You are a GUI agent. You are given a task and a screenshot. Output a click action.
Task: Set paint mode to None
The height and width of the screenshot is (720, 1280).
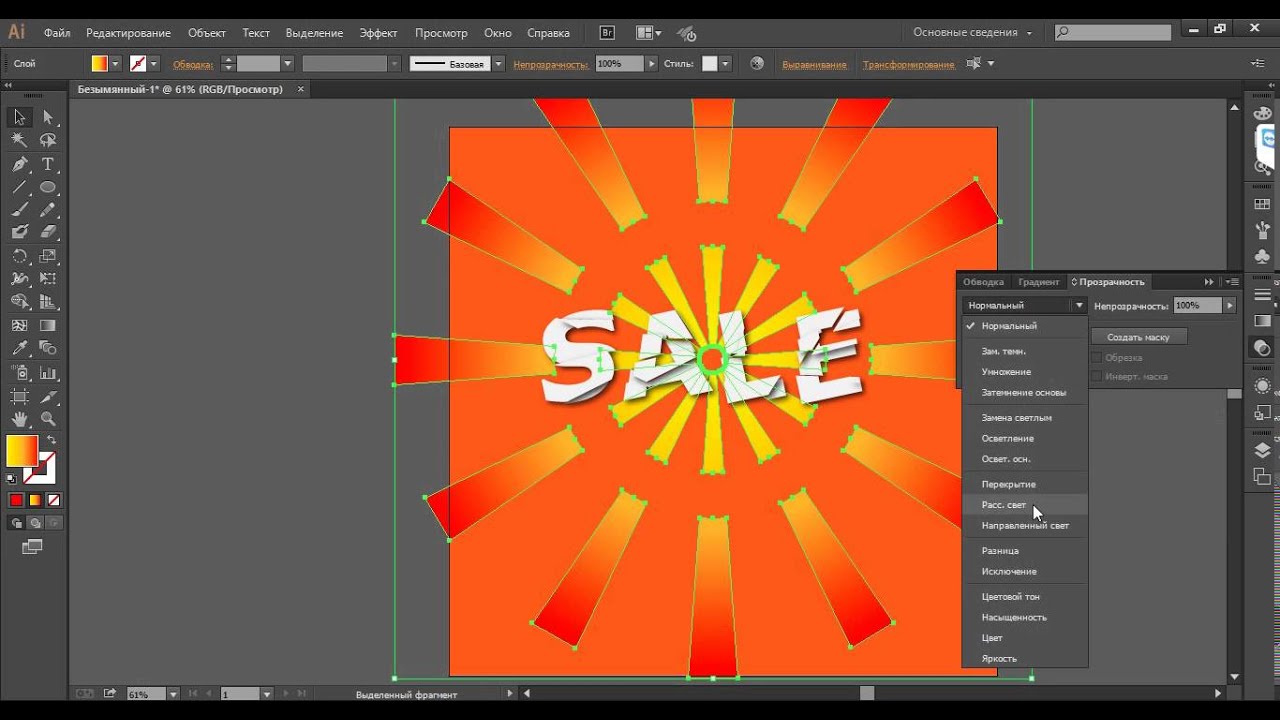coord(54,500)
